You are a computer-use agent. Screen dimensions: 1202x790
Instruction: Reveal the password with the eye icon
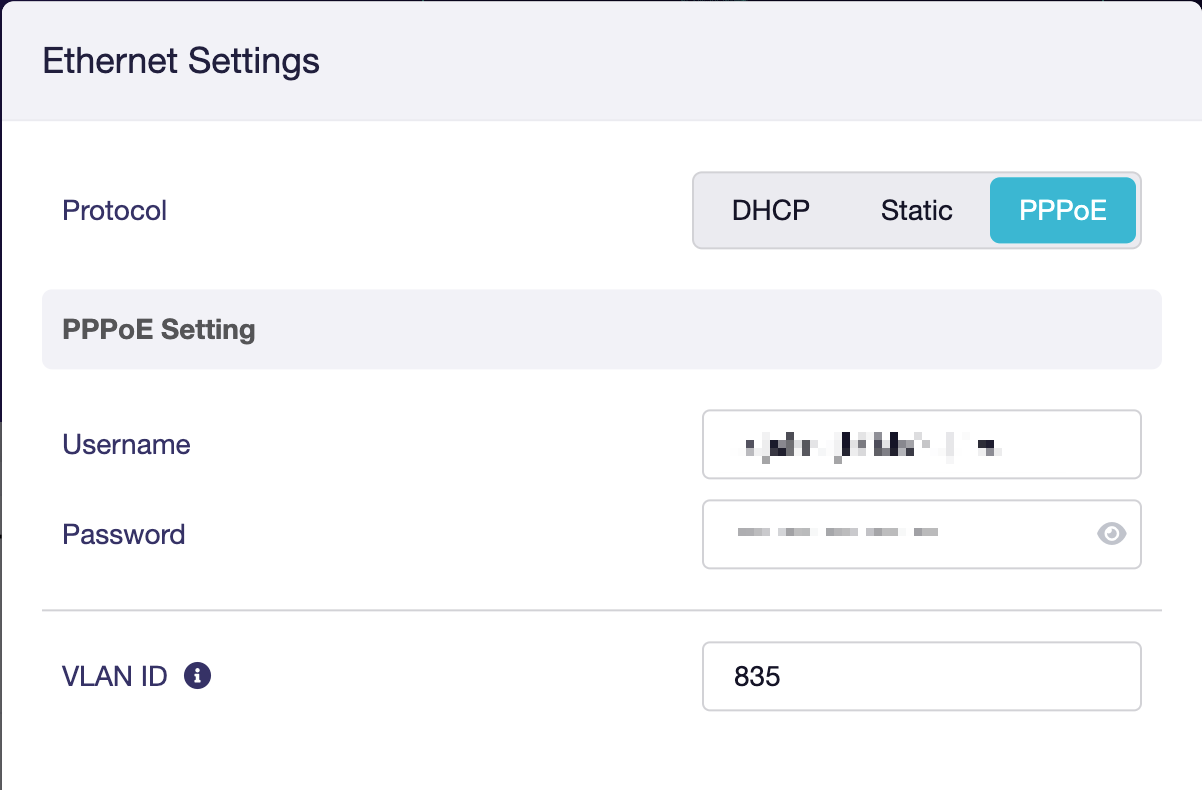click(x=1111, y=534)
